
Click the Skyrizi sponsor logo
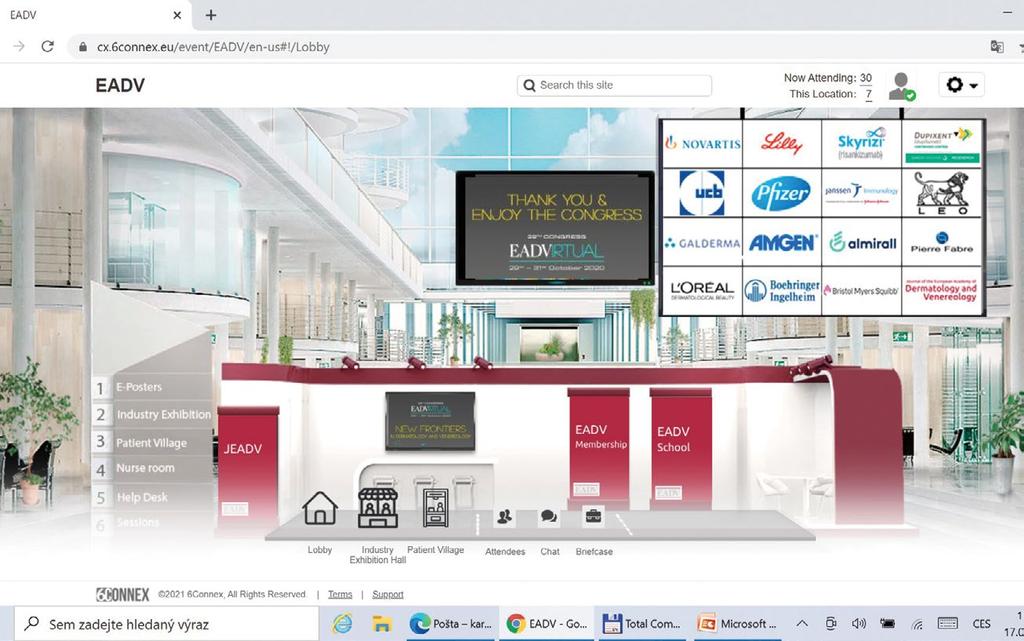click(x=861, y=144)
